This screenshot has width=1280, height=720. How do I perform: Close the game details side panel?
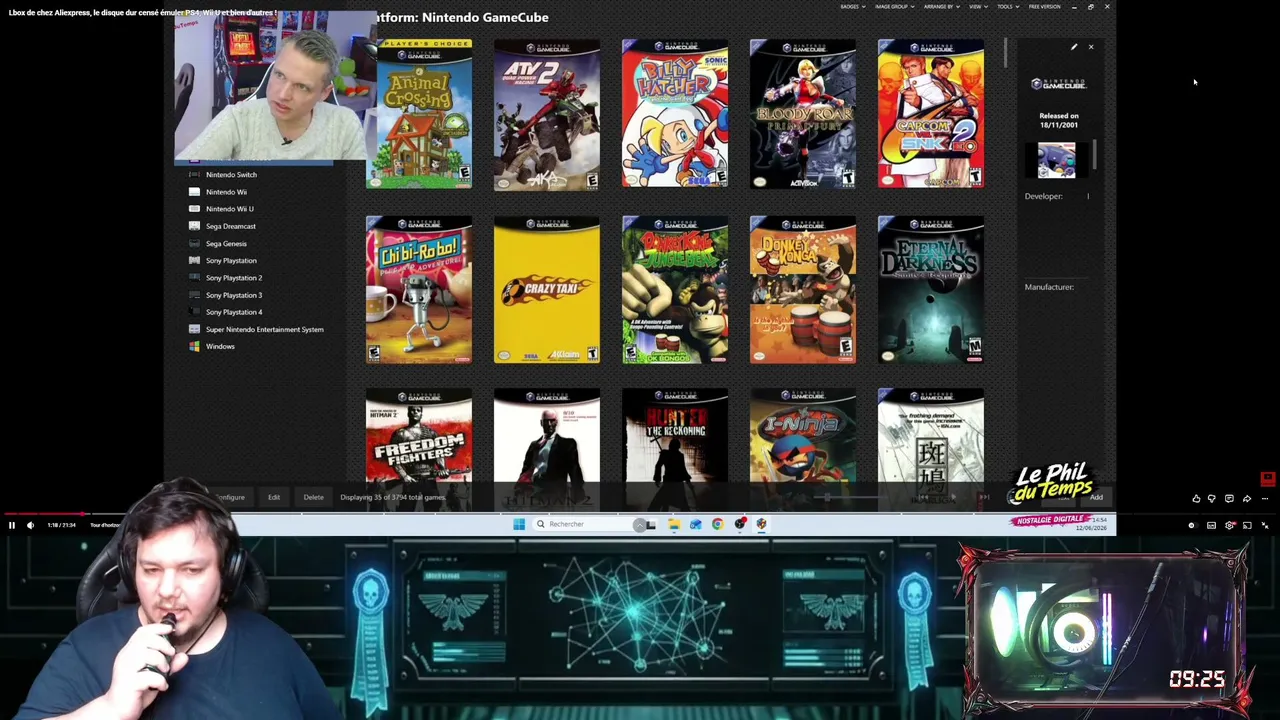tap(1091, 47)
